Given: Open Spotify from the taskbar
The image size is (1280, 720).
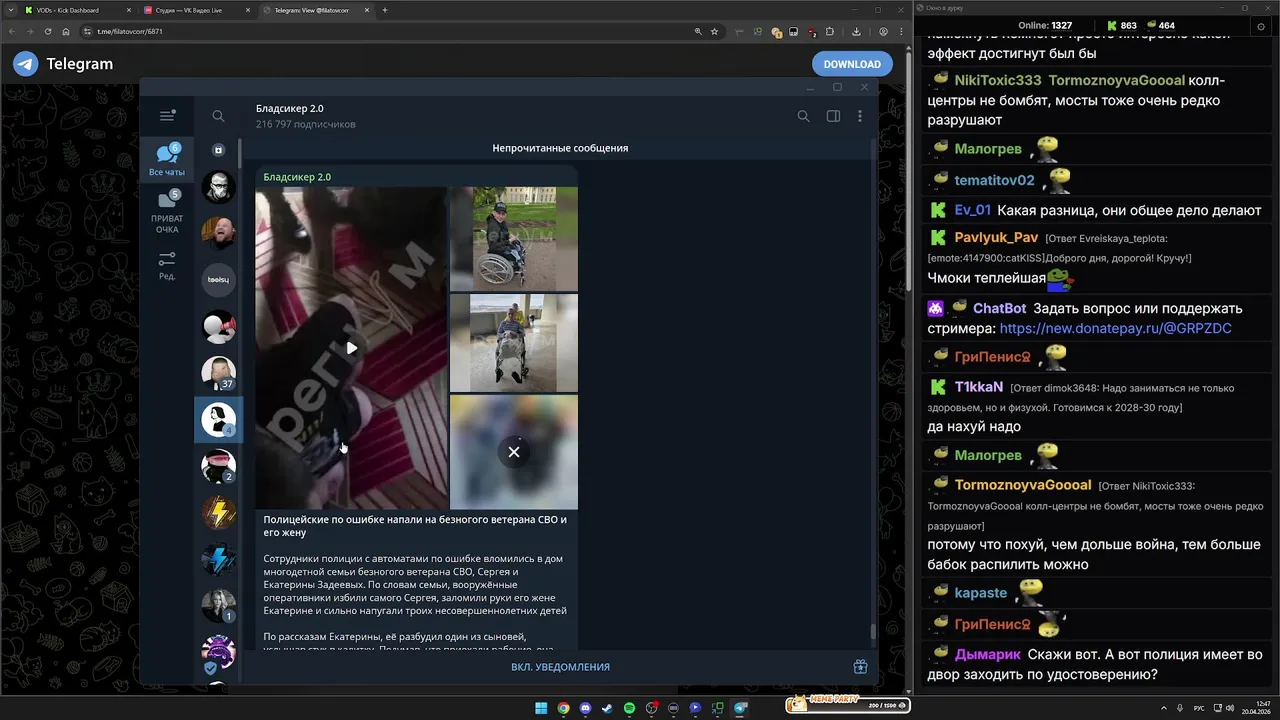Looking at the screenshot, I should (629, 708).
